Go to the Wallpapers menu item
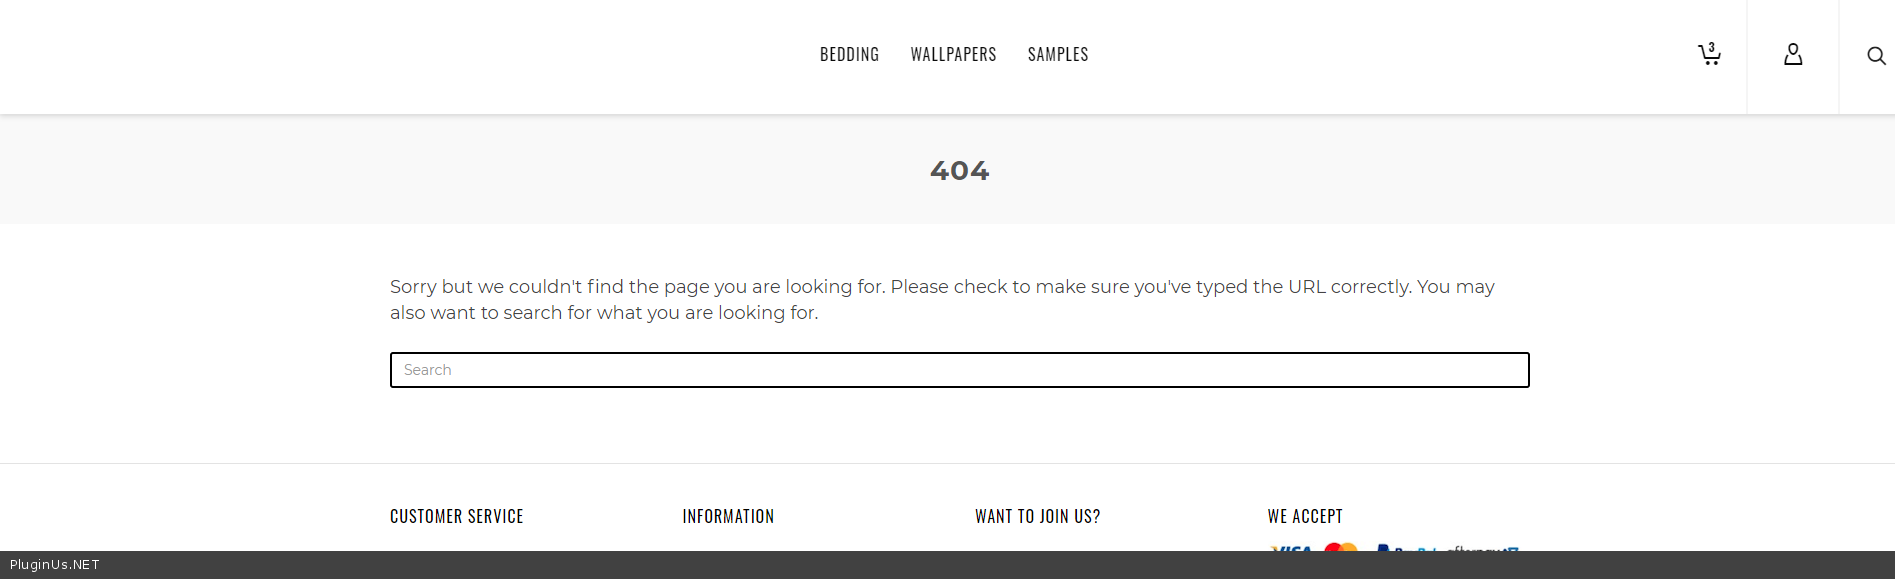The image size is (1895, 579). 953,55
